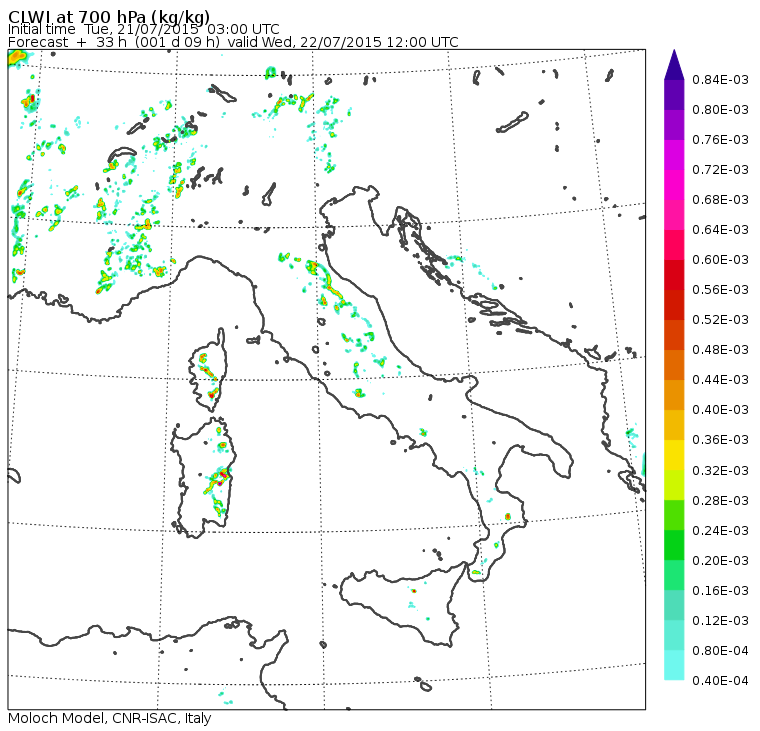Select the 0.32E-03 legend value

click(x=720, y=471)
